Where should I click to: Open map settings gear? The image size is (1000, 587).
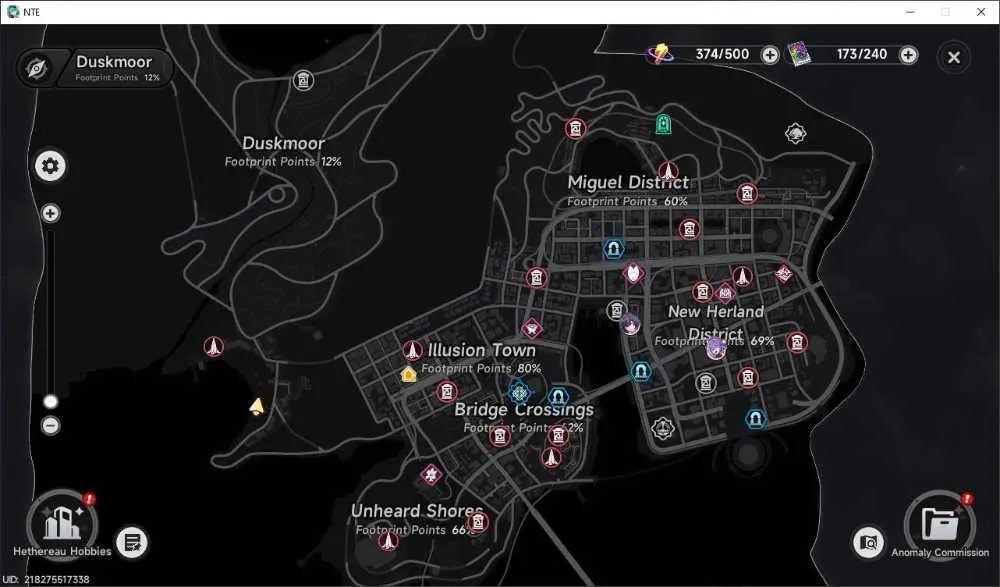[50, 167]
